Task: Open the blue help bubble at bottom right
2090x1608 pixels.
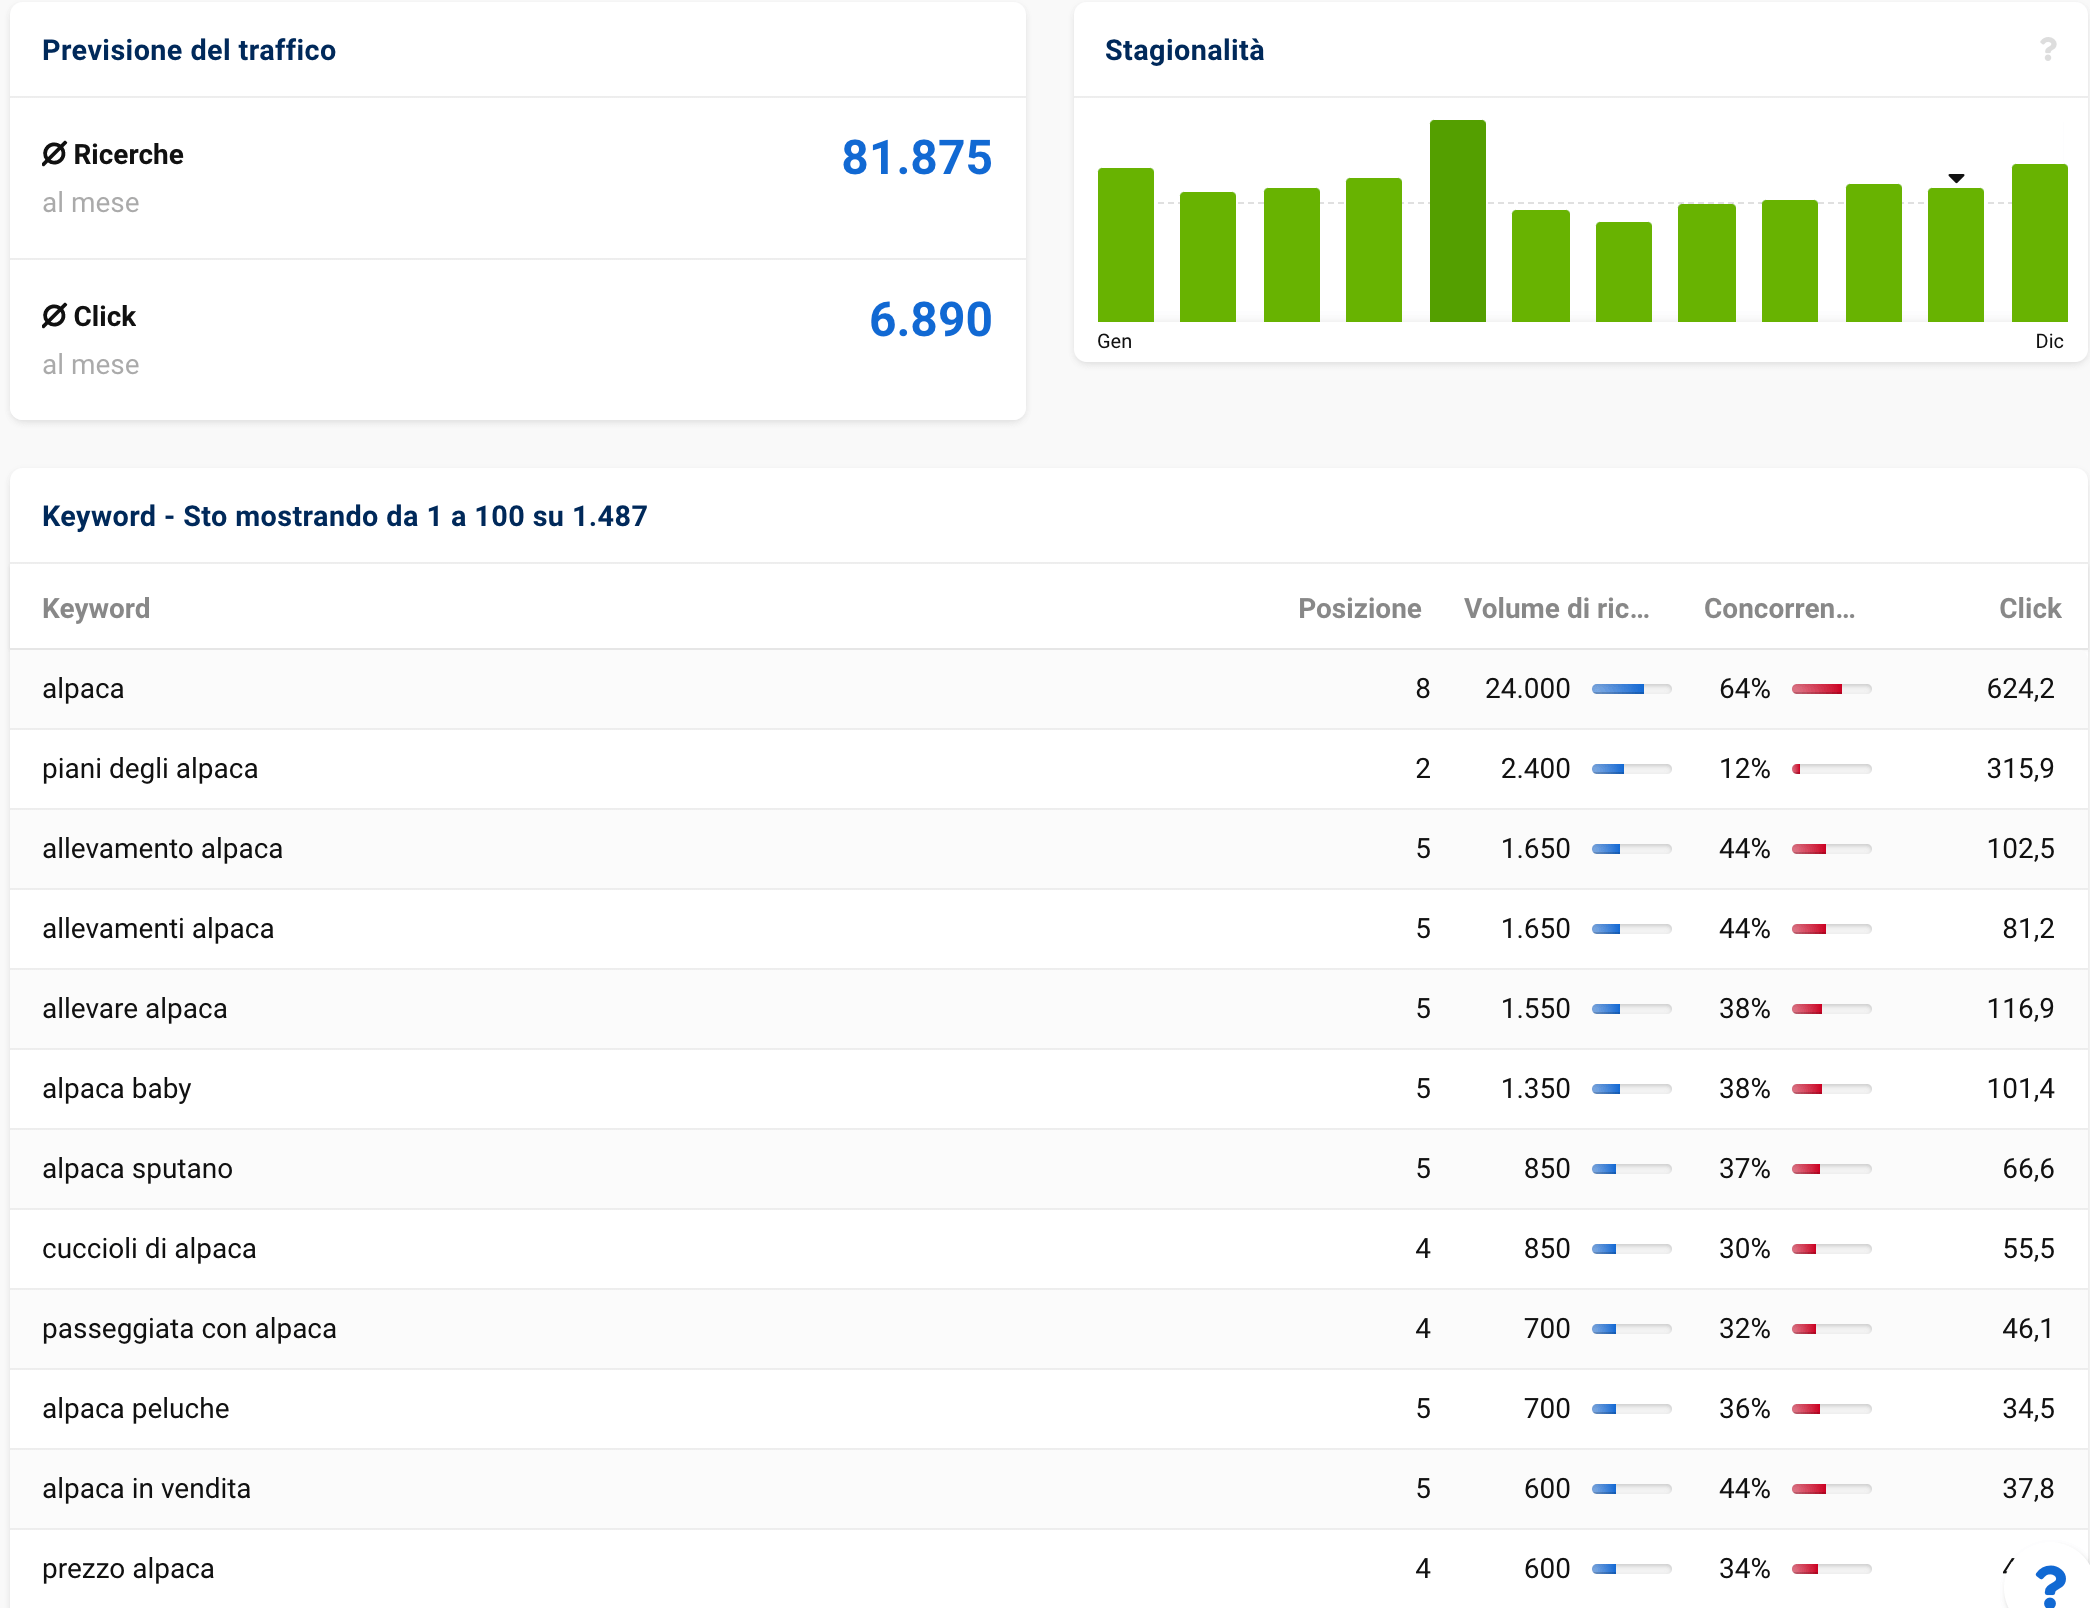Action: click(2050, 1585)
